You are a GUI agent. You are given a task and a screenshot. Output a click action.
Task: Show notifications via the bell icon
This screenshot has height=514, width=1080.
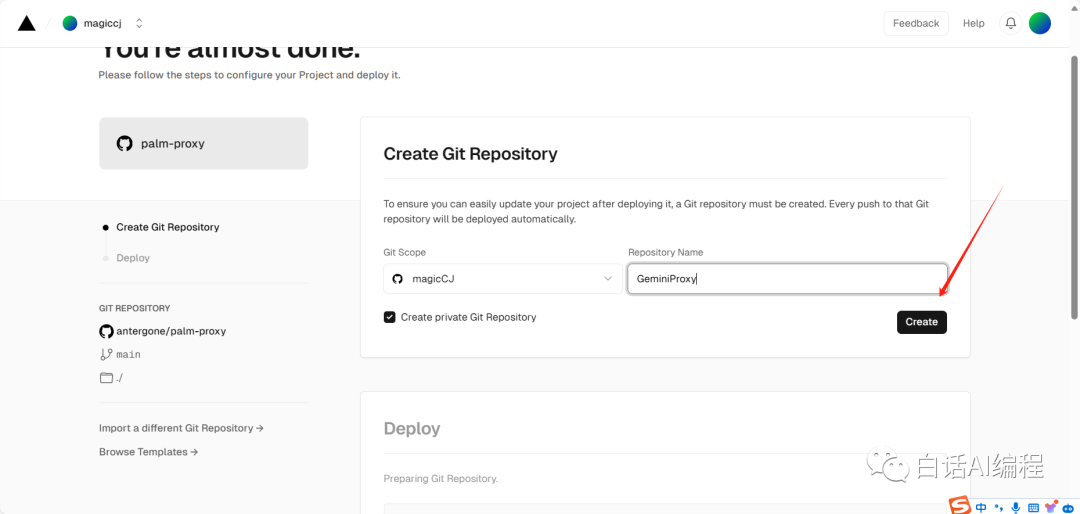[x=1010, y=23]
